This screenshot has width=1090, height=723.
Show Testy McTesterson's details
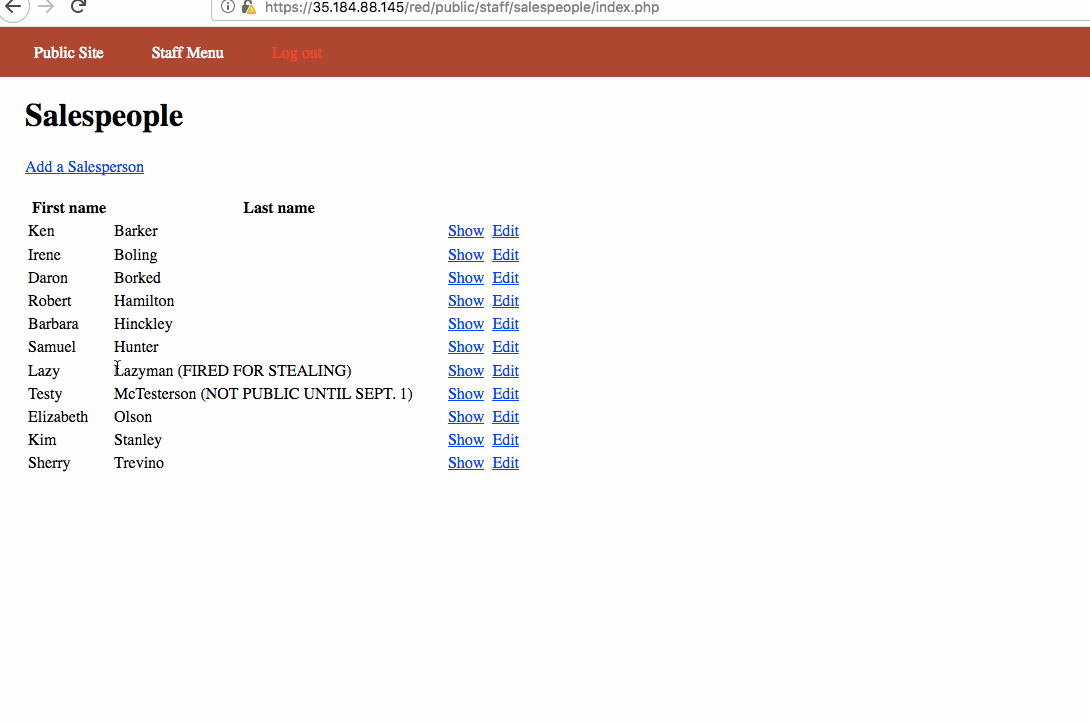[x=465, y=394]
